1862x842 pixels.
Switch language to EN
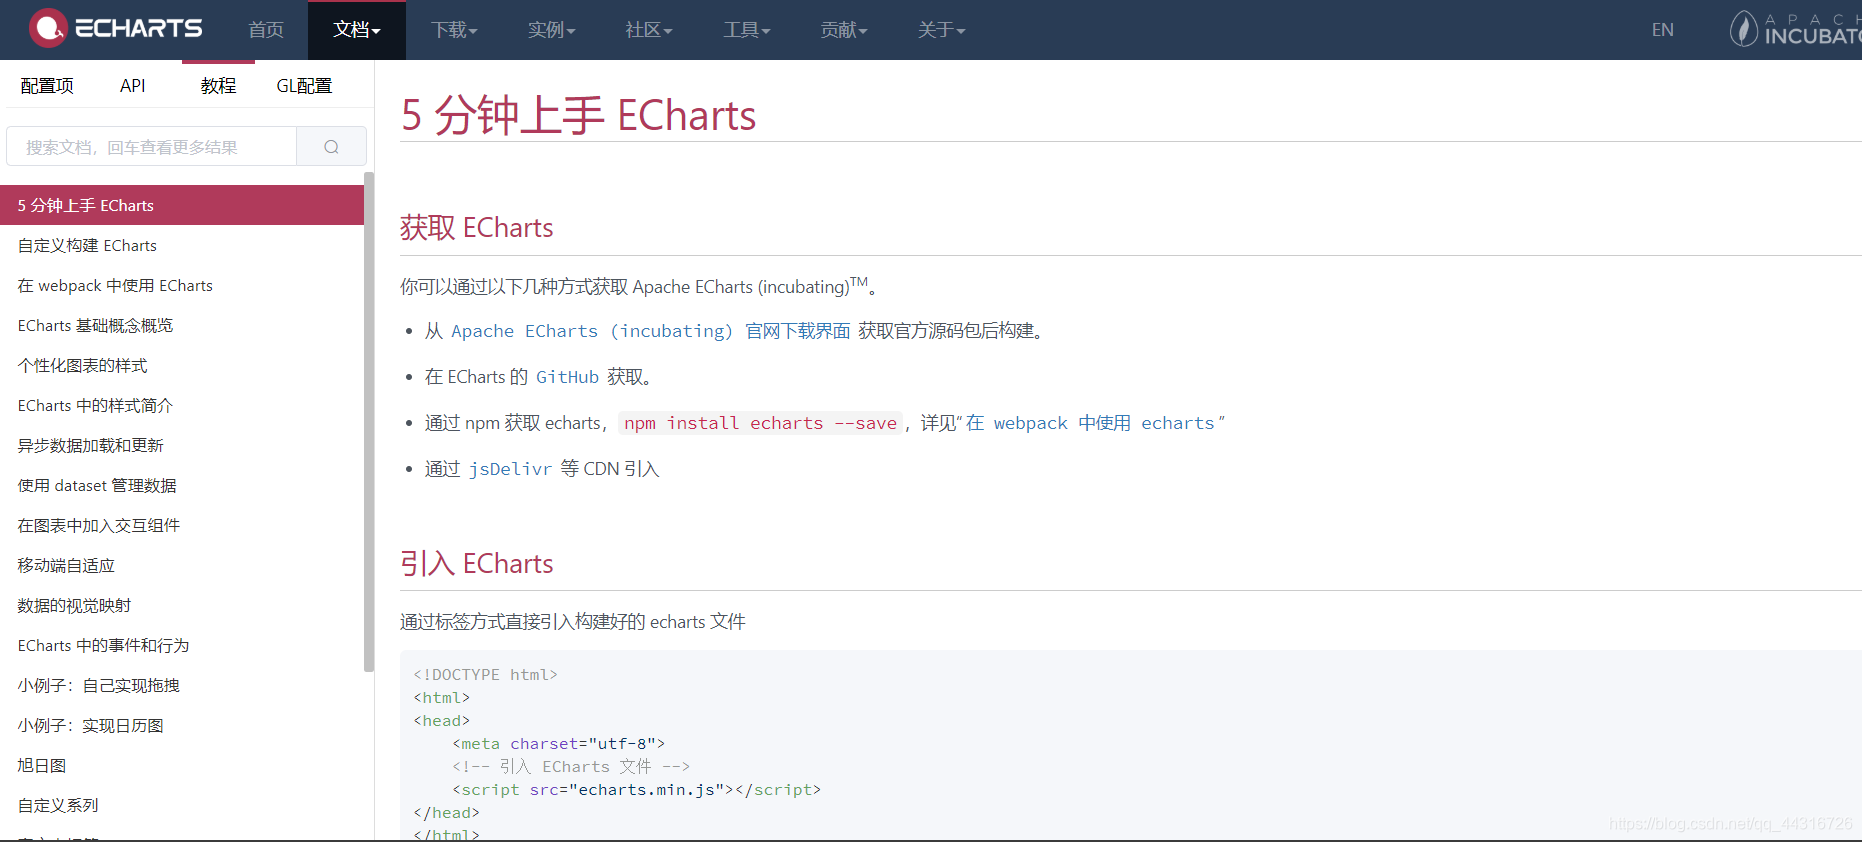(x=1662, y=30)
